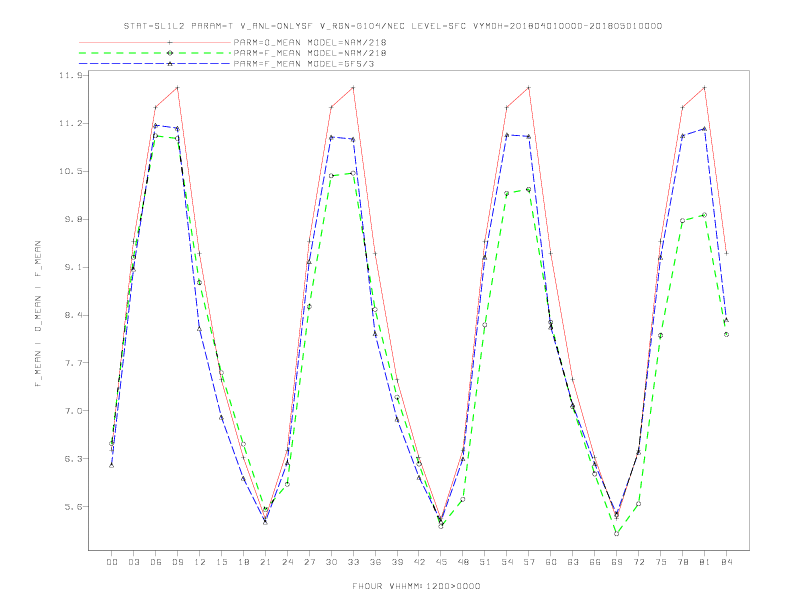The image size is (792, 612).
Task: Click x-axis forecast hour label 42
Action: 419,562
